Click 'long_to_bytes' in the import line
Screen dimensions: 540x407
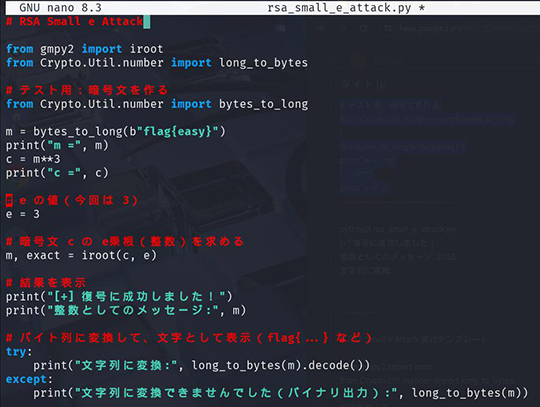pyautogui.click(x=263, y=63)
